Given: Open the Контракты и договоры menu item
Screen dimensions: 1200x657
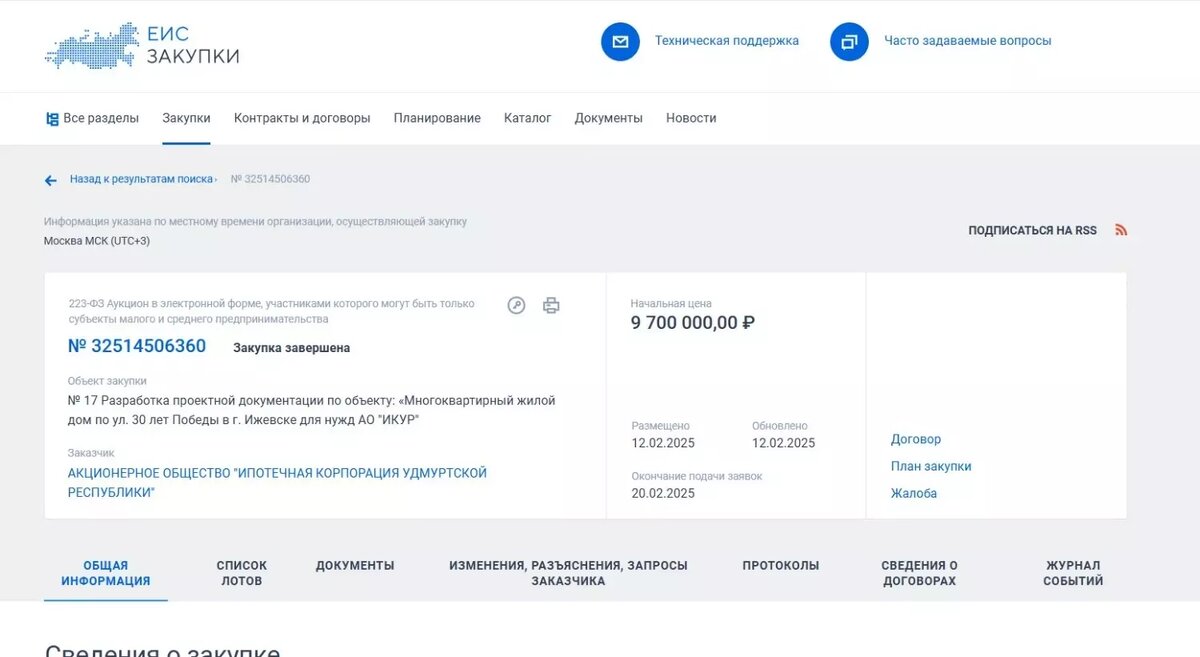Looking at the screenshot, I should 300,117.
